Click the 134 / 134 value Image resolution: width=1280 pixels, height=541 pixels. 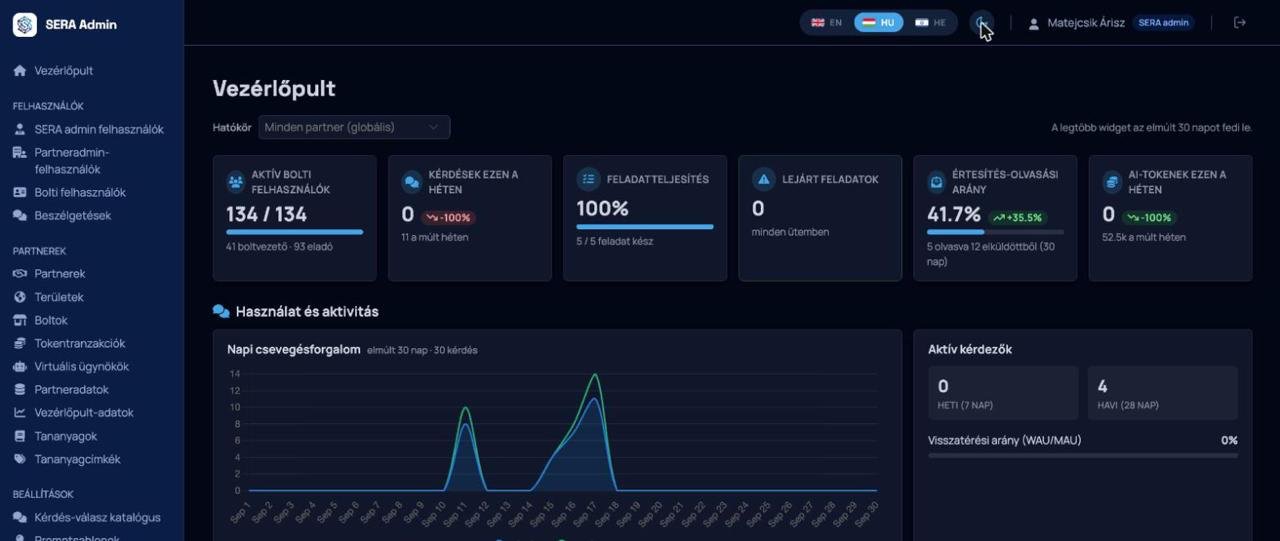pyautogui.click(x=266, y=214)
